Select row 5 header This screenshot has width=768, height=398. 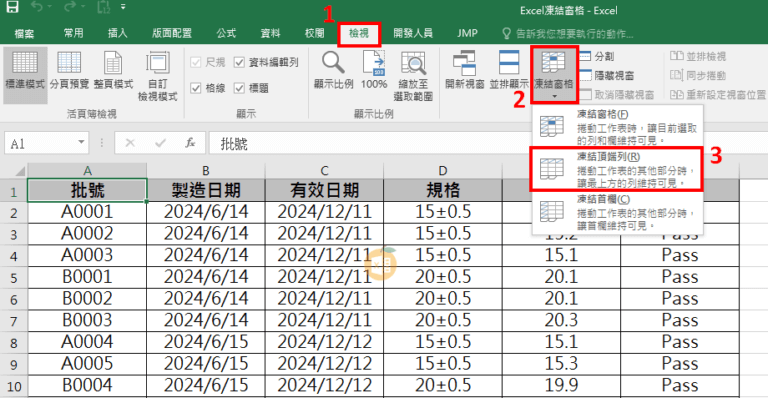14,278
